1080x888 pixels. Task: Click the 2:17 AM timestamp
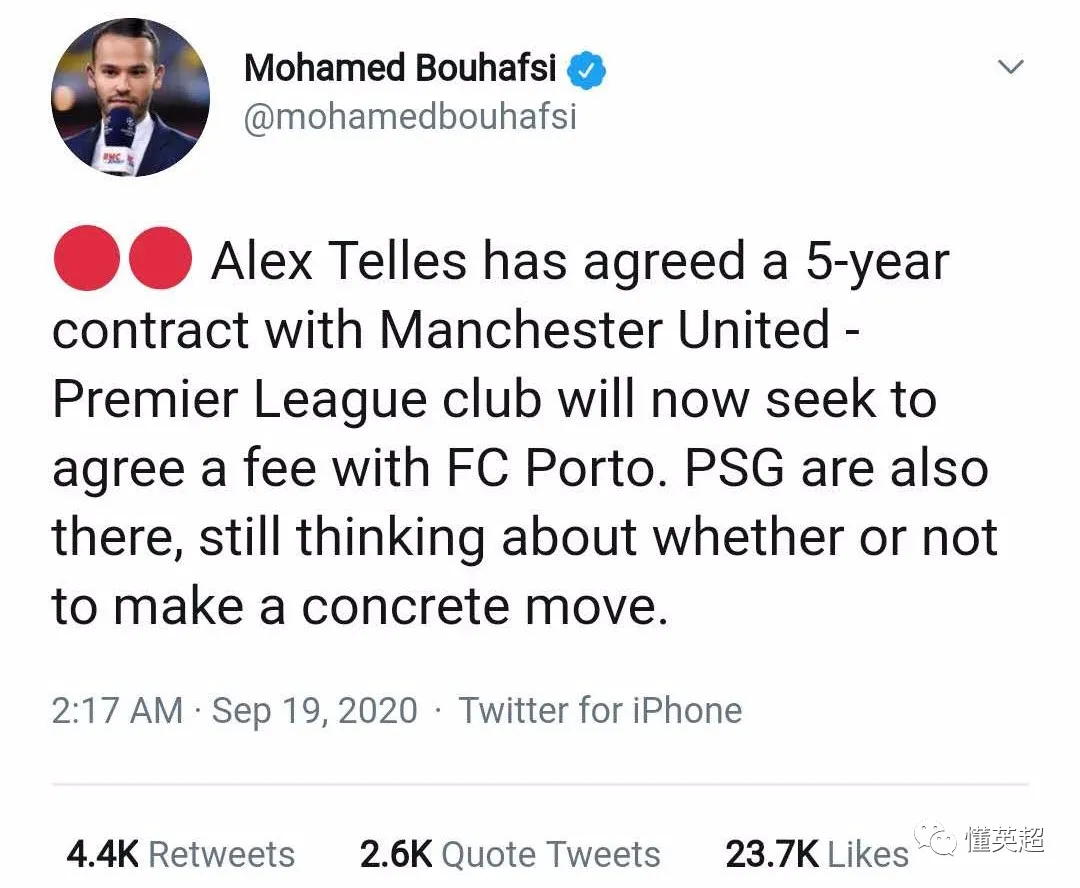(117, 711)
